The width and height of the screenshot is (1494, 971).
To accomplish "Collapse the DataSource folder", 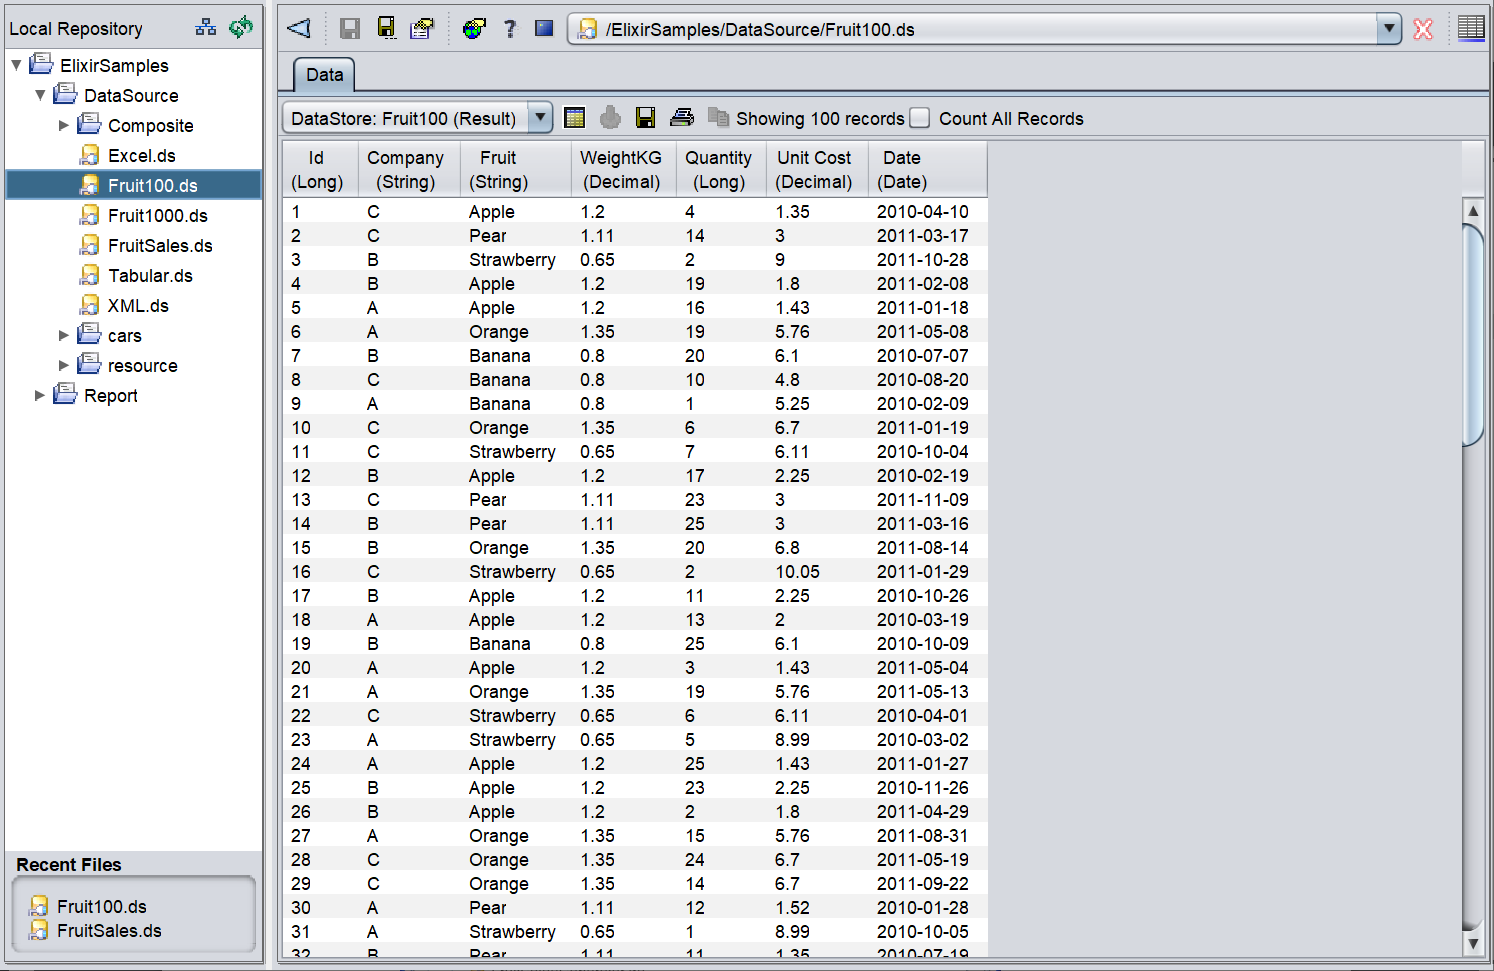I will click(40, 96).
